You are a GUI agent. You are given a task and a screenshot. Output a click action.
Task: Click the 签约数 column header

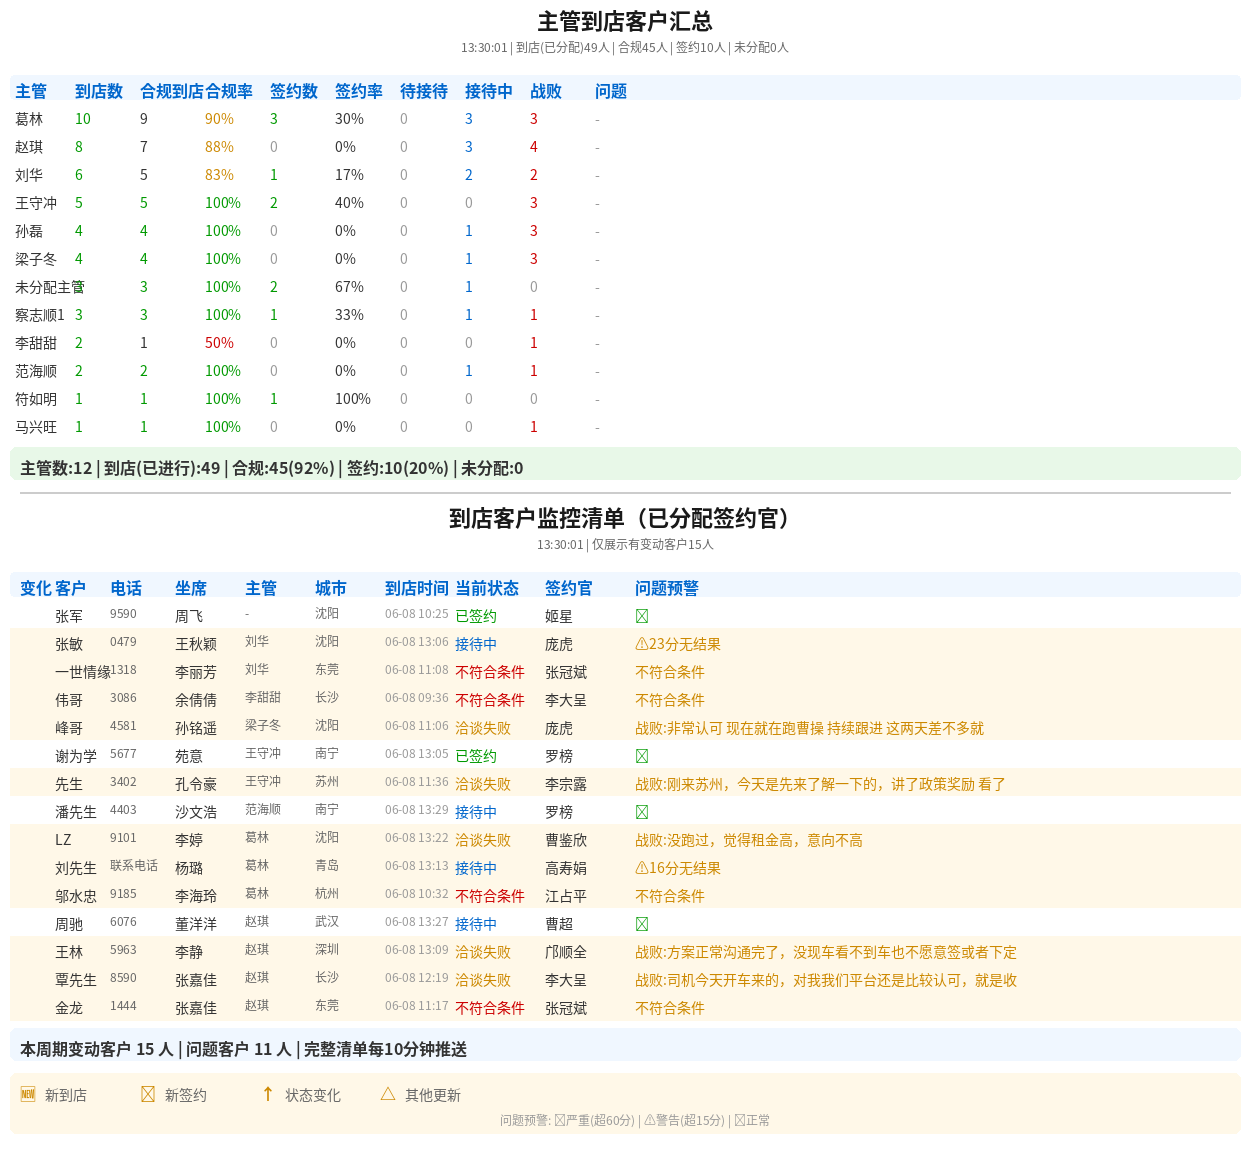294,91
